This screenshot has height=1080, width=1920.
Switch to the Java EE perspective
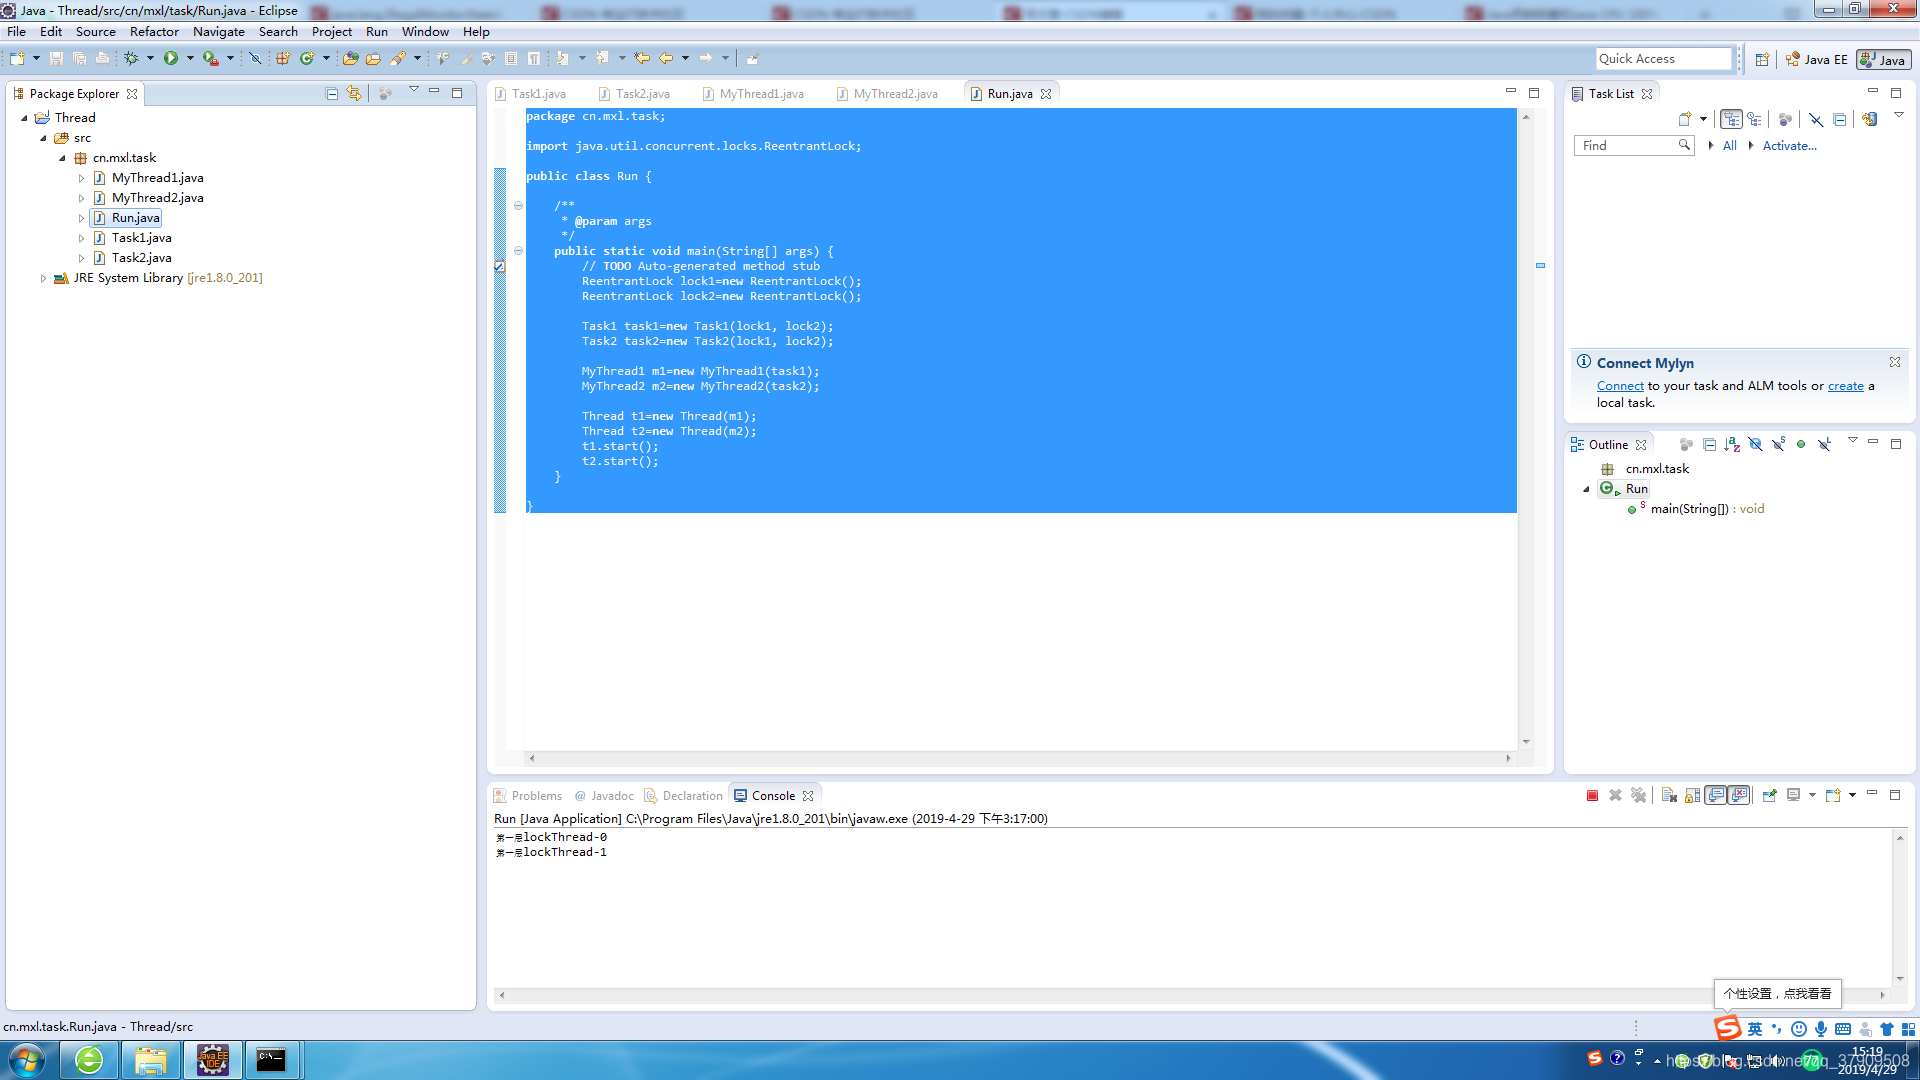pos(1817,60)
